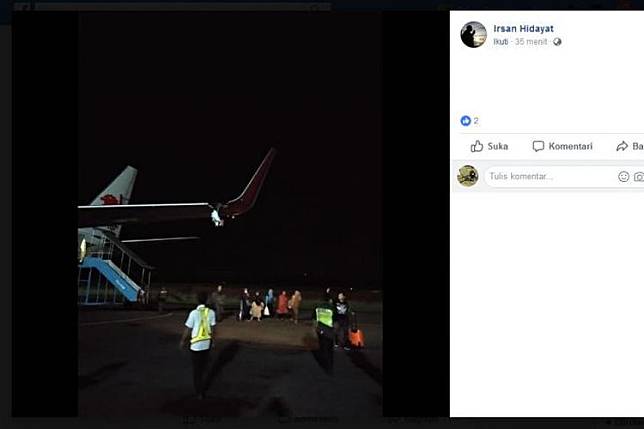Click the Komentari speech bubble icon

click(538, 146)
